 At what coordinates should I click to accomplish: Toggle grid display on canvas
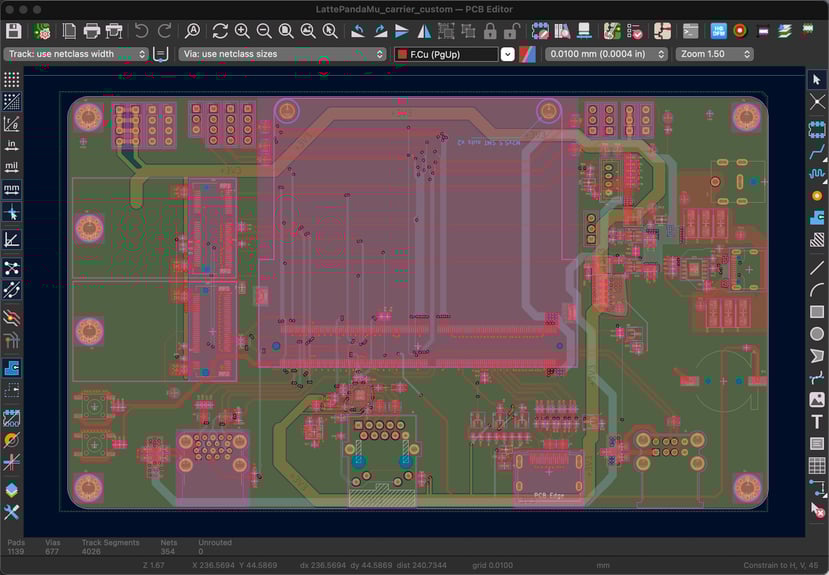click(x=12, y=79)
